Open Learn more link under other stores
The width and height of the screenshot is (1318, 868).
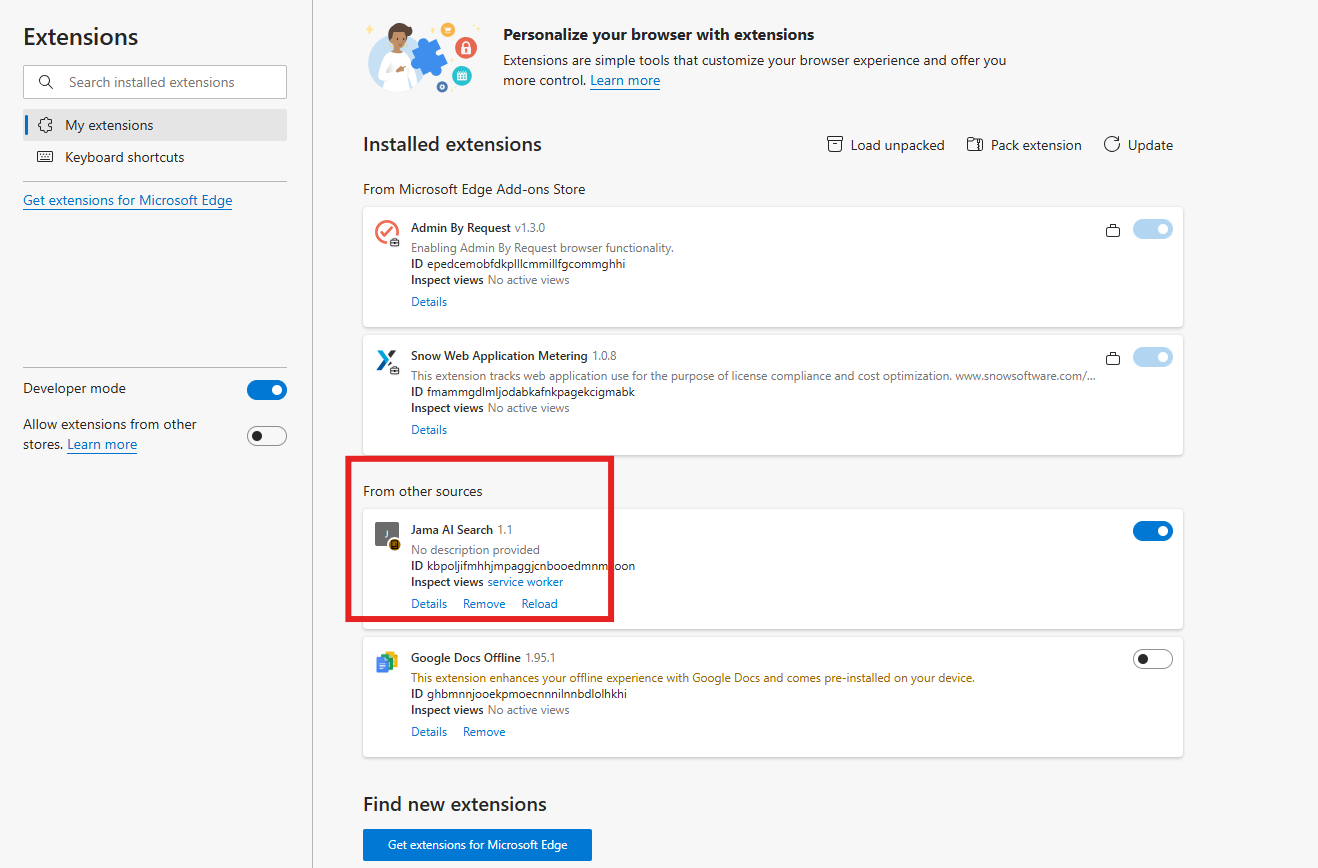(x=102, y=444)
